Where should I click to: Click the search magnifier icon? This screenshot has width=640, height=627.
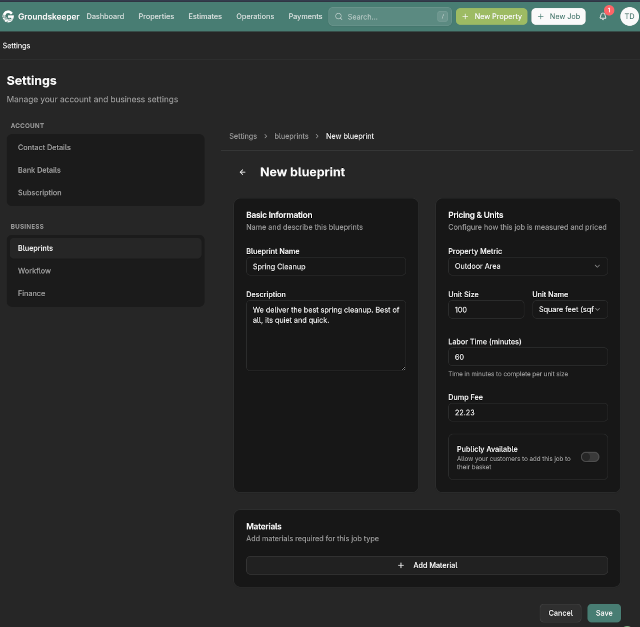coord(339,17)
